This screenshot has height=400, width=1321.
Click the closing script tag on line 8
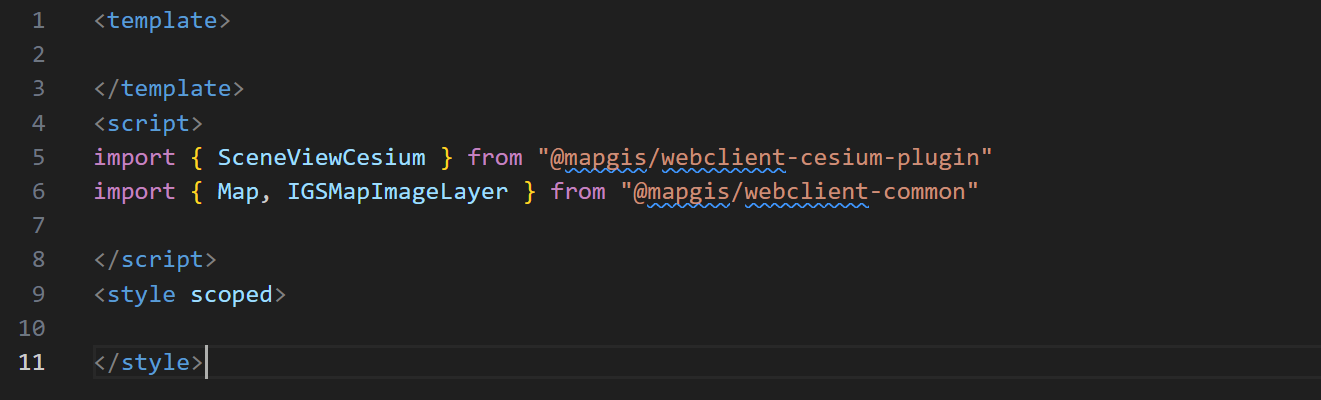point(155,260)
